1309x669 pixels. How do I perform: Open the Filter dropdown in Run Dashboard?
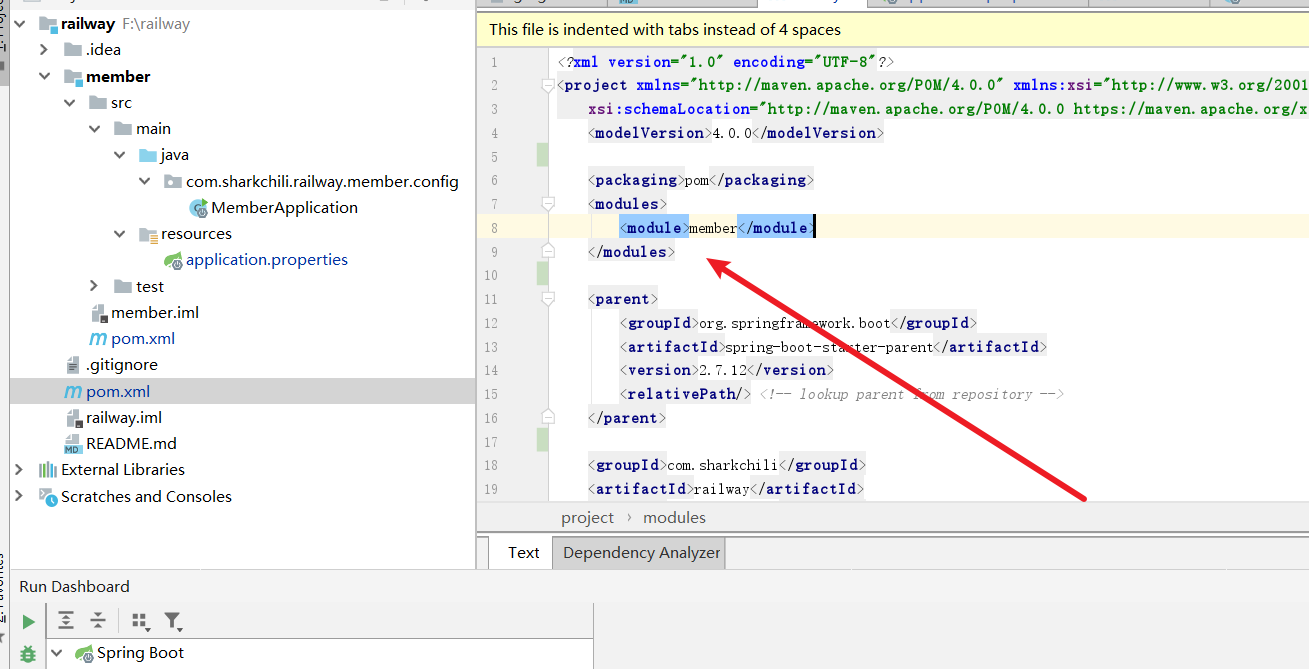tap(173, 622)
